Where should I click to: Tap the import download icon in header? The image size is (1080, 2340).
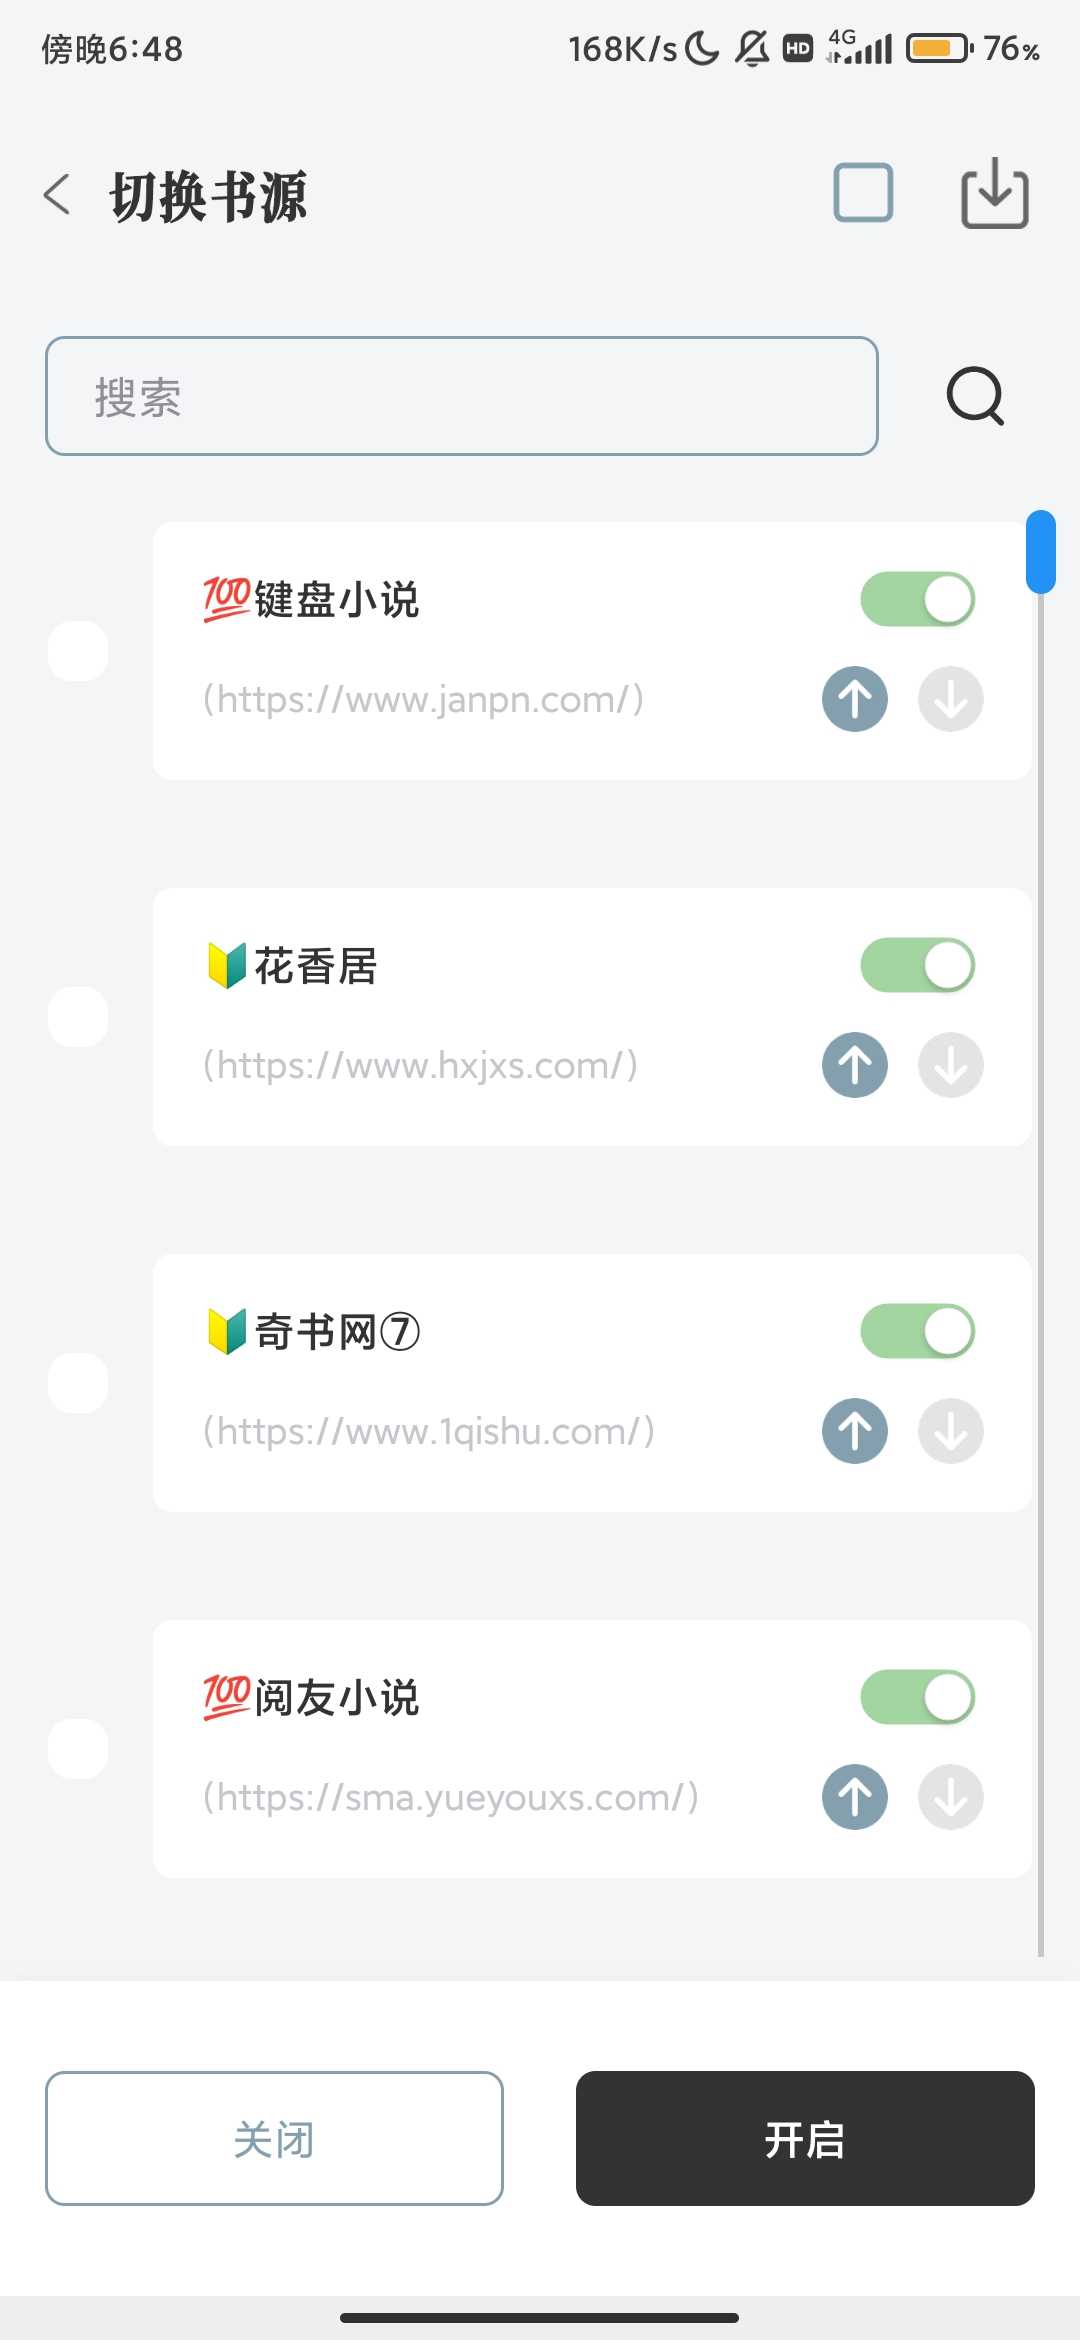click(994, 193)
